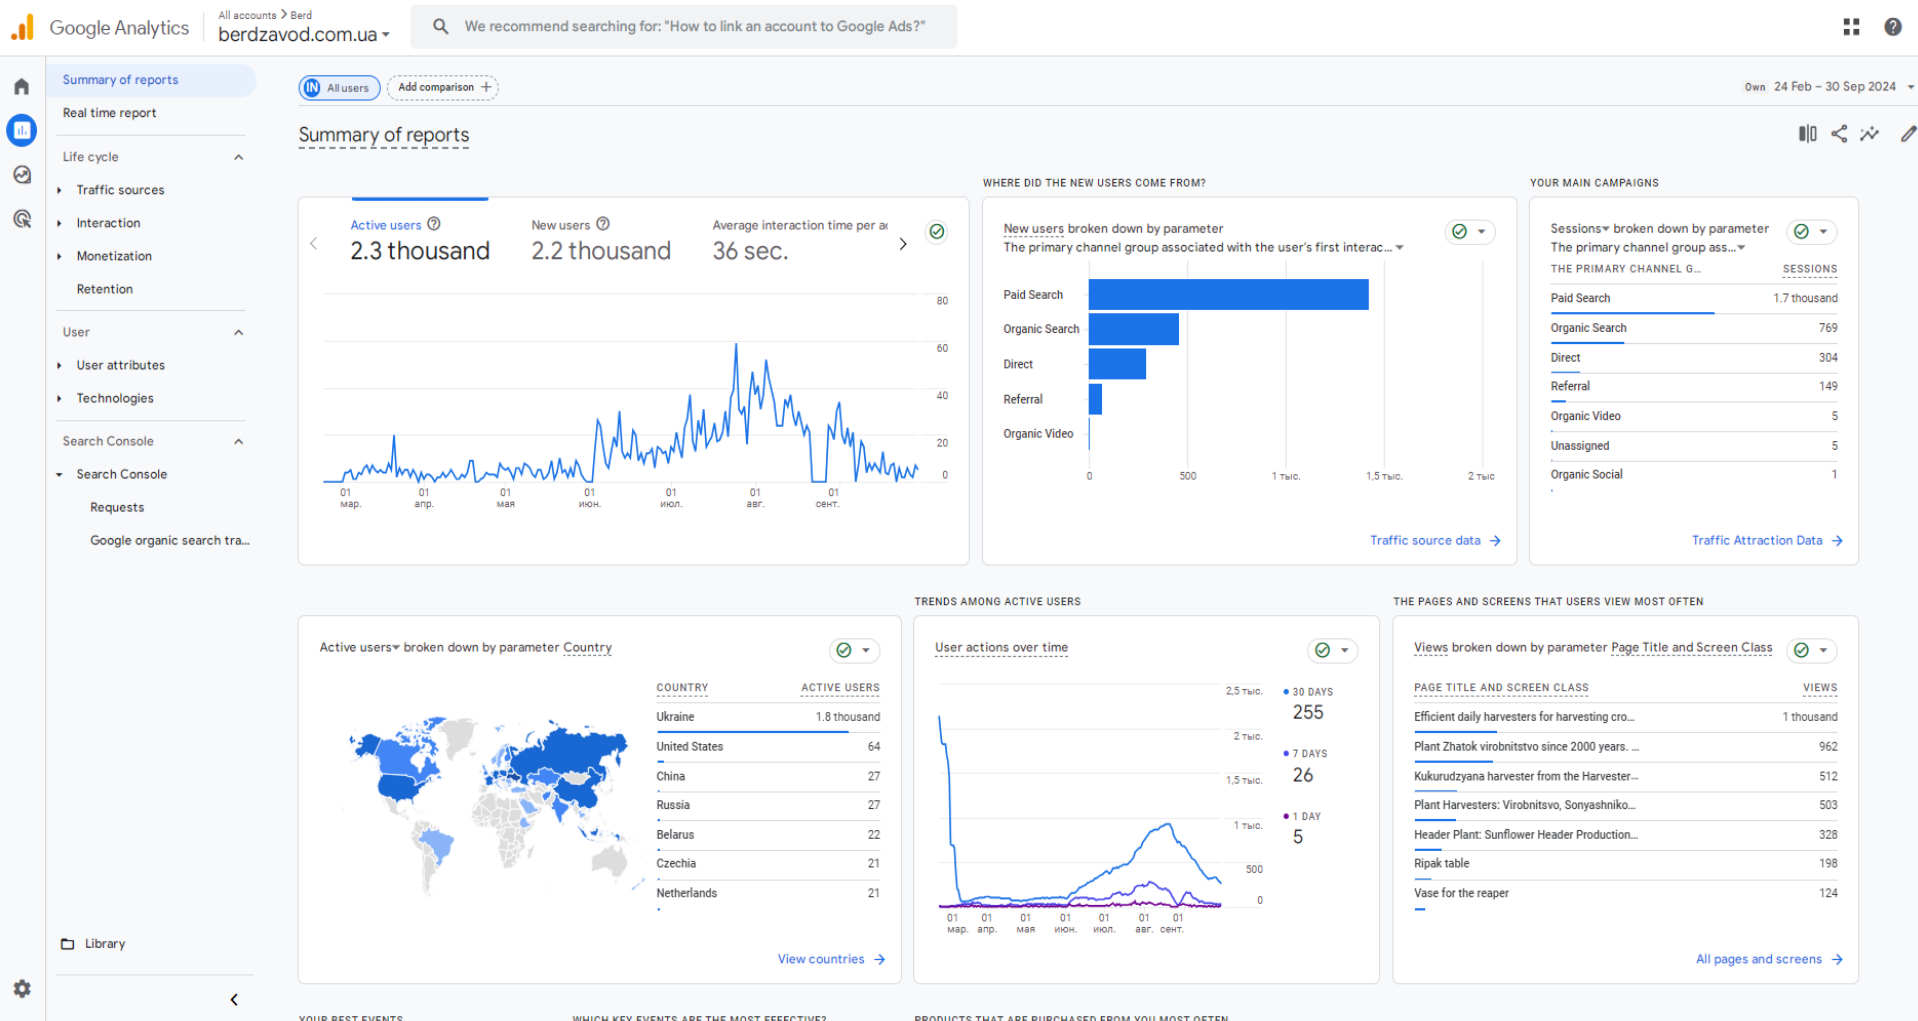This screenshot has height=1021, width=1918.
Task: Toggle User actions card status check
Action: point(1323,650)
